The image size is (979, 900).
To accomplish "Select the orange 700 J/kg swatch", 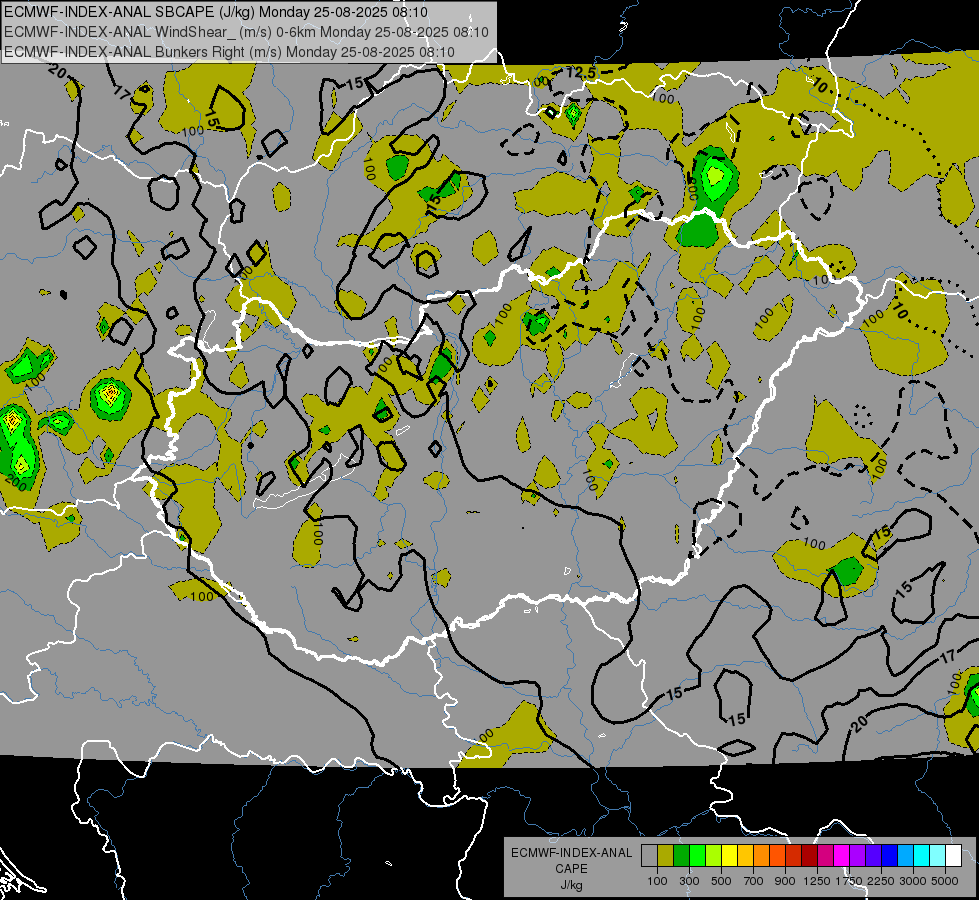I will pyautogui.click(x=762, y=855).
